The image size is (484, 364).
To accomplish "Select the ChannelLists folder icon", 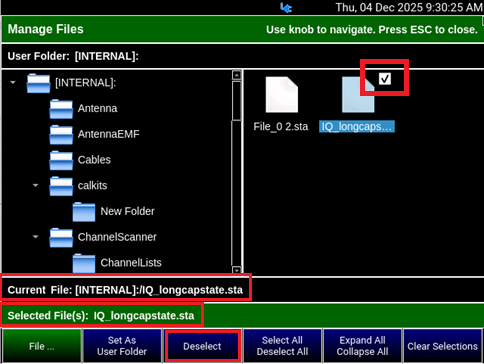I will pos(84,263).
